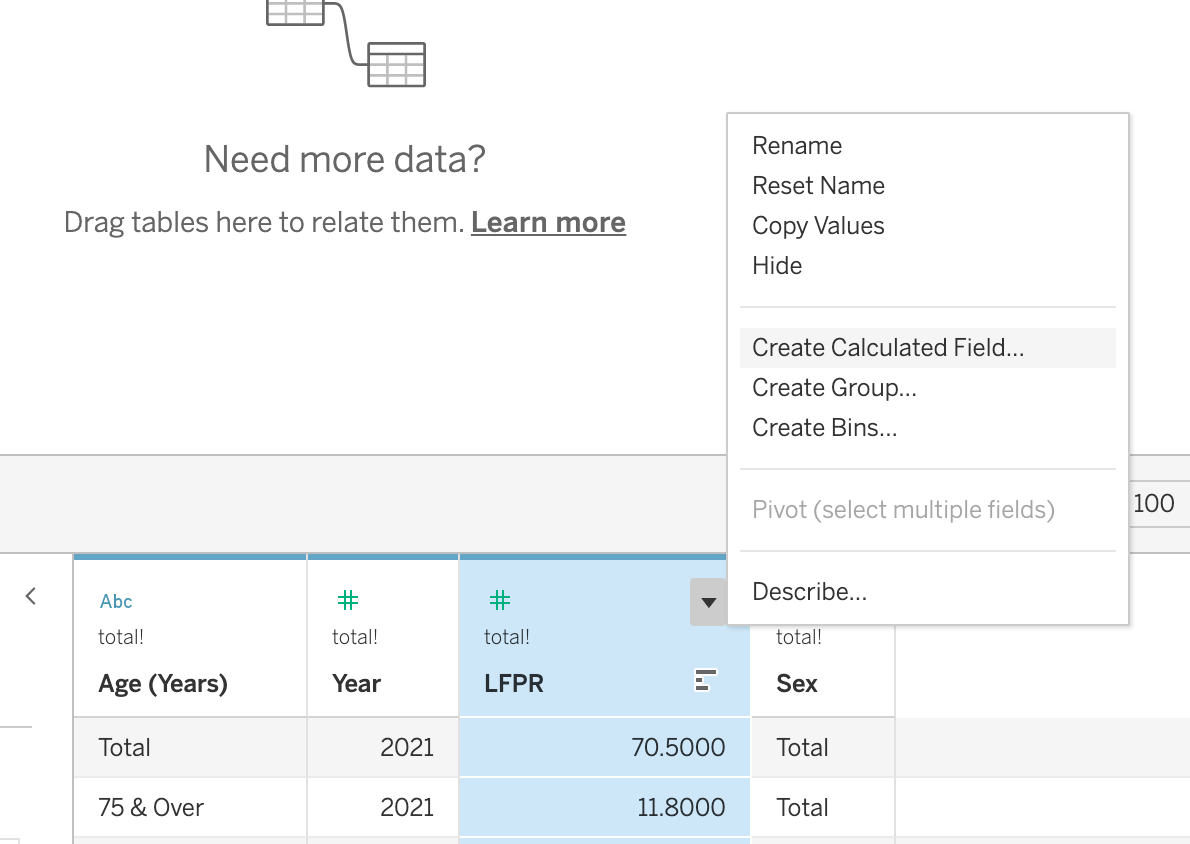Choose Rename from the context menu
1190x844 pixels.
click(x=797, y=146)
